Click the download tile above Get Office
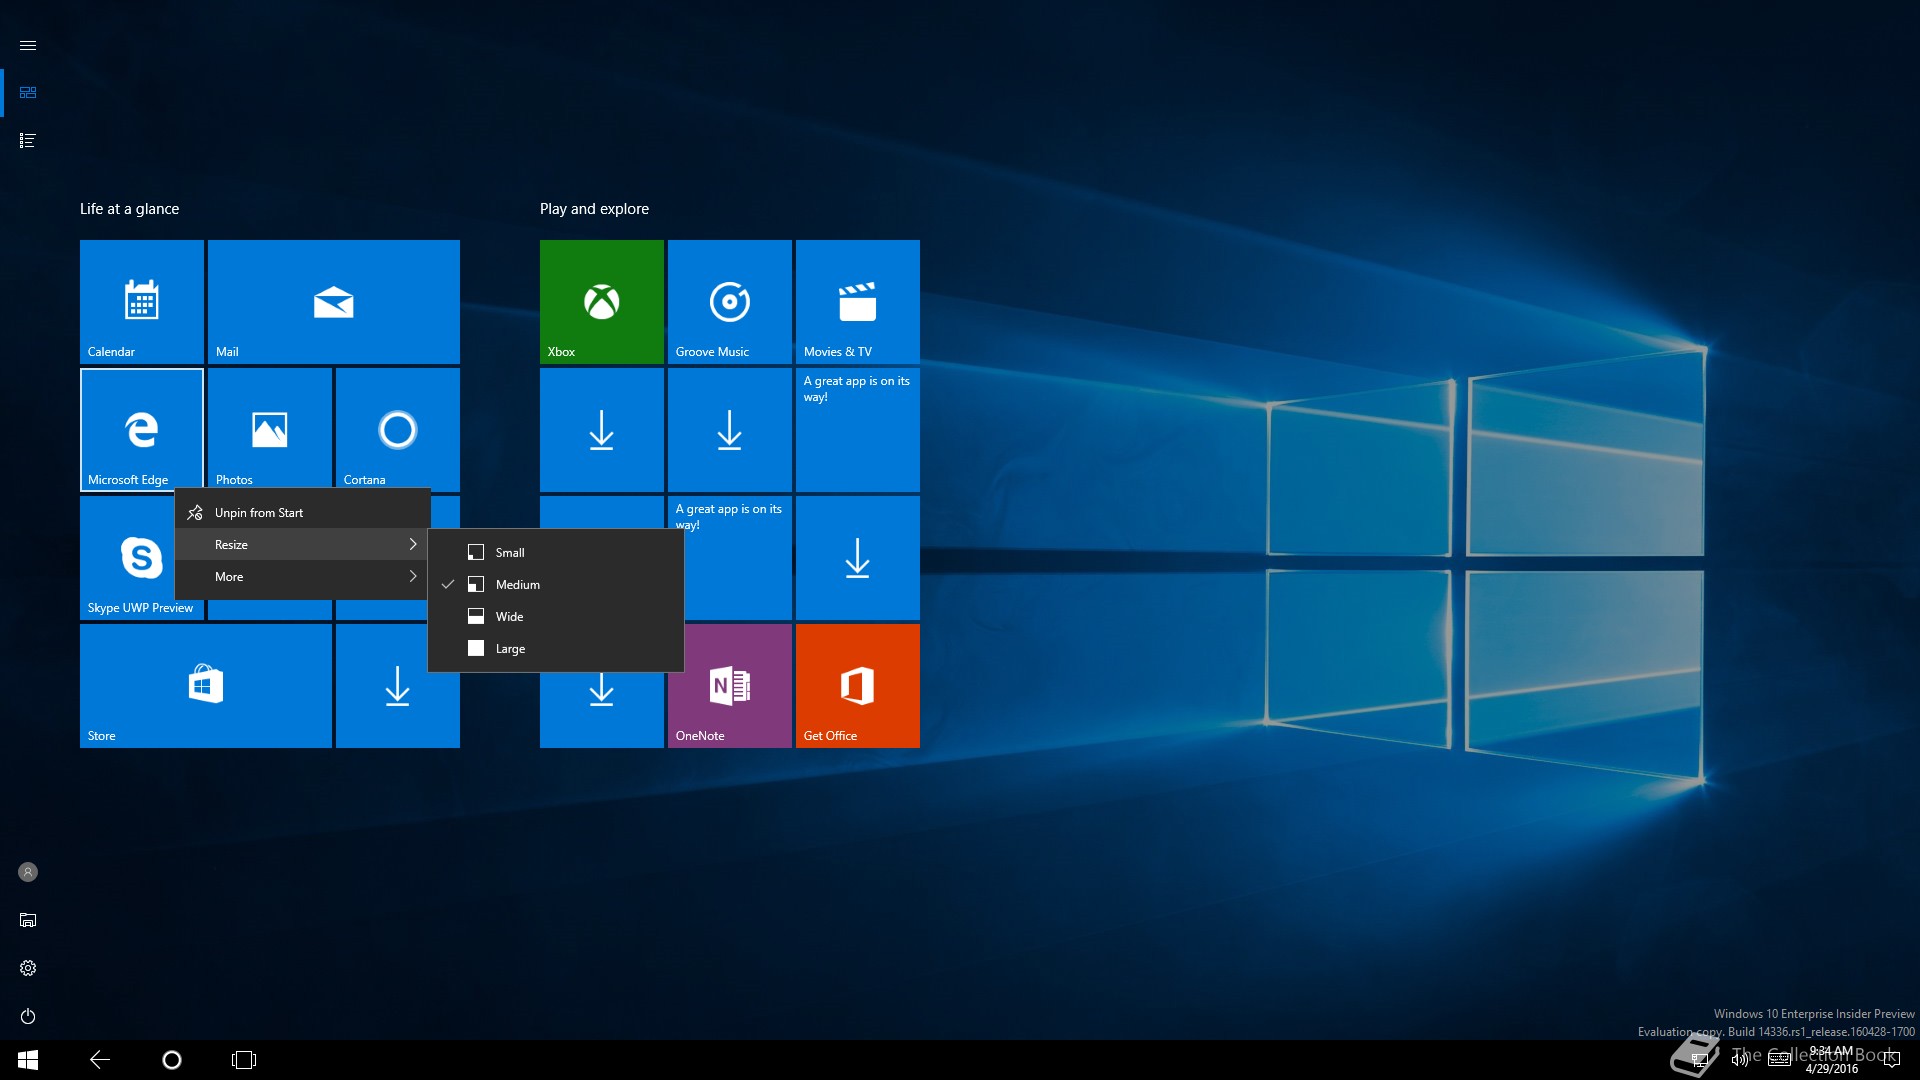 [x=858, y=557]
